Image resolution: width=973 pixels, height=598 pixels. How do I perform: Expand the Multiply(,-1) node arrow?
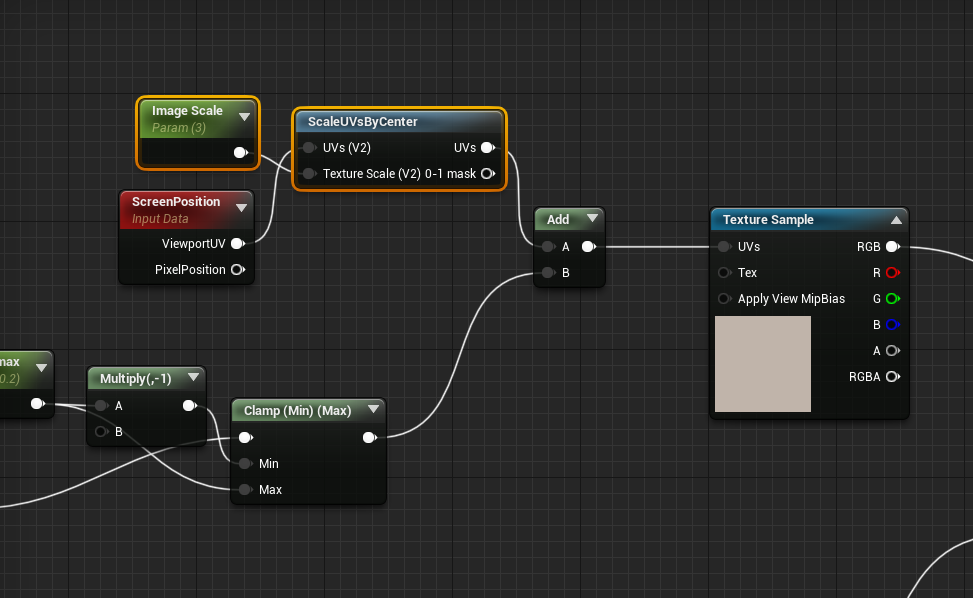[x=193, y=377]
